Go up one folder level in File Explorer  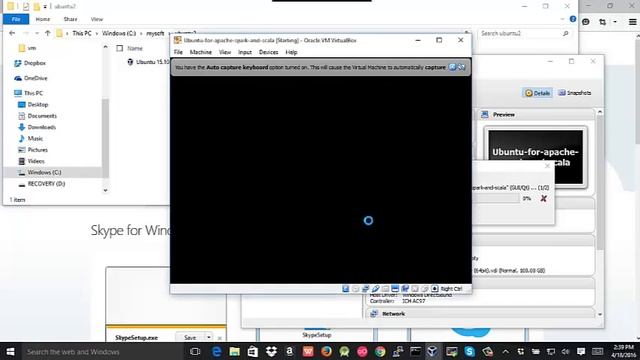point(48,33)
